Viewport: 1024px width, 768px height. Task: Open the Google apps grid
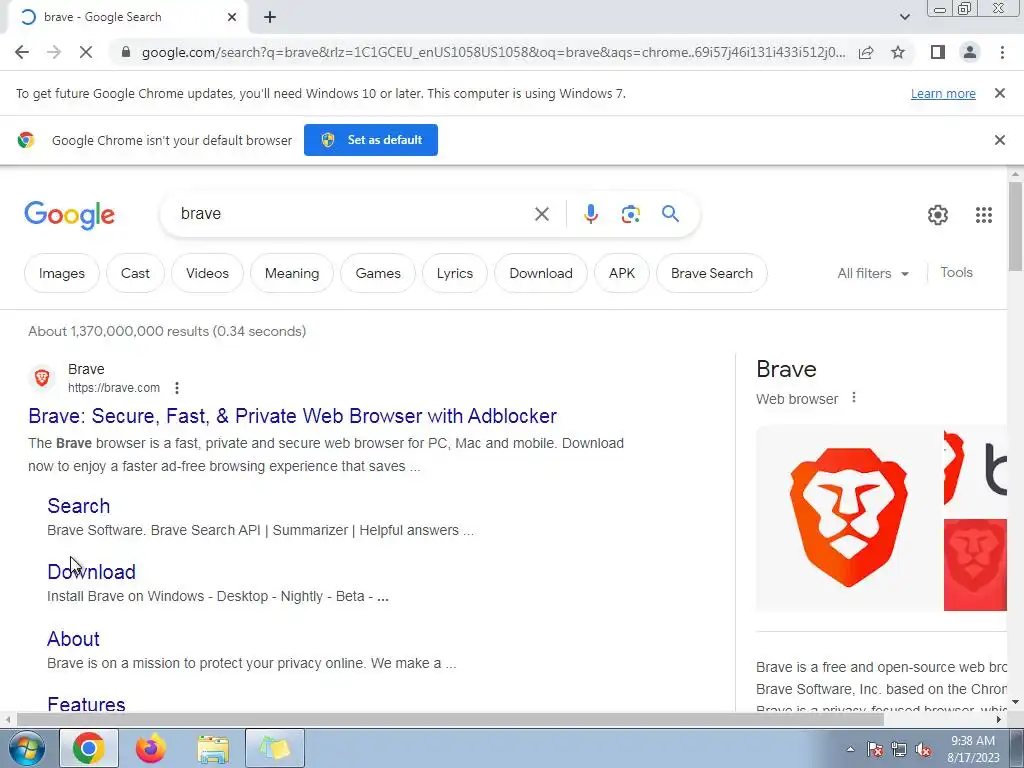[x=984, y=215]
